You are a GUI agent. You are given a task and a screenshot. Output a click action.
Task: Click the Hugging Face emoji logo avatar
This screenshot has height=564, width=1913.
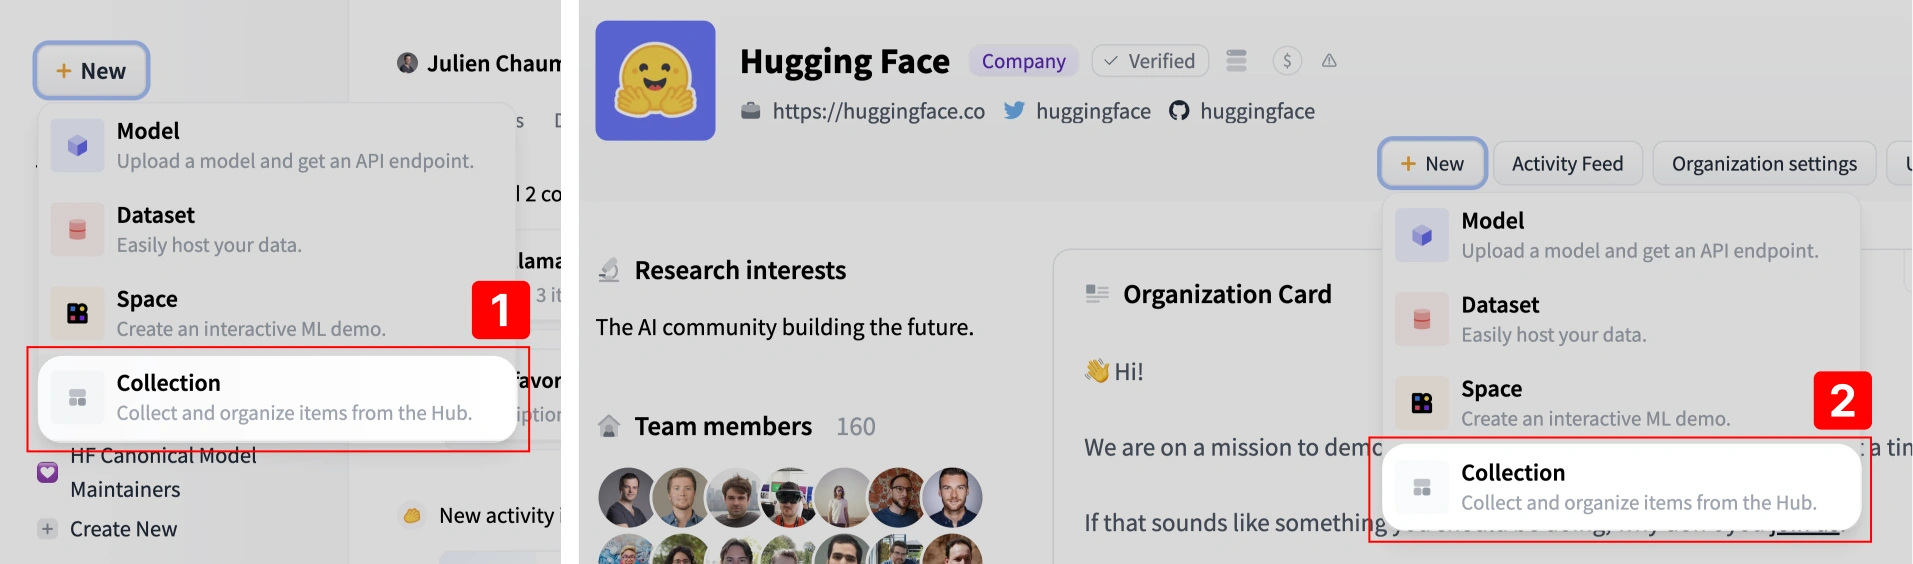point(655,80)
